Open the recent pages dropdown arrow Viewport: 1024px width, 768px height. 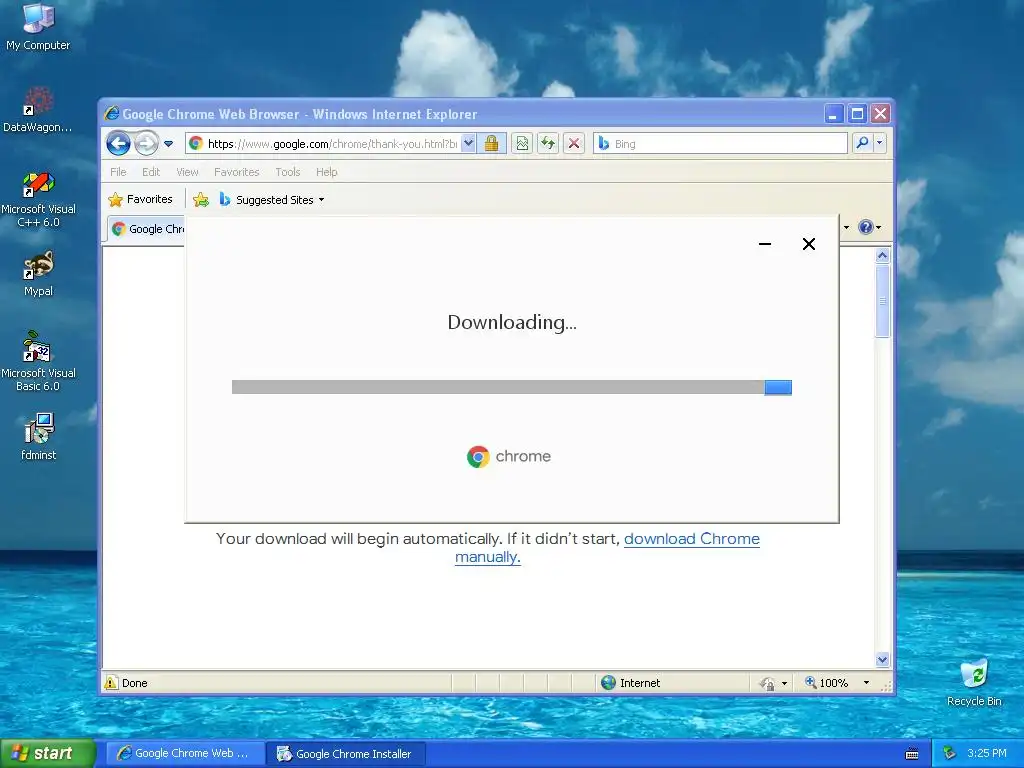click(x=168, y=144)
